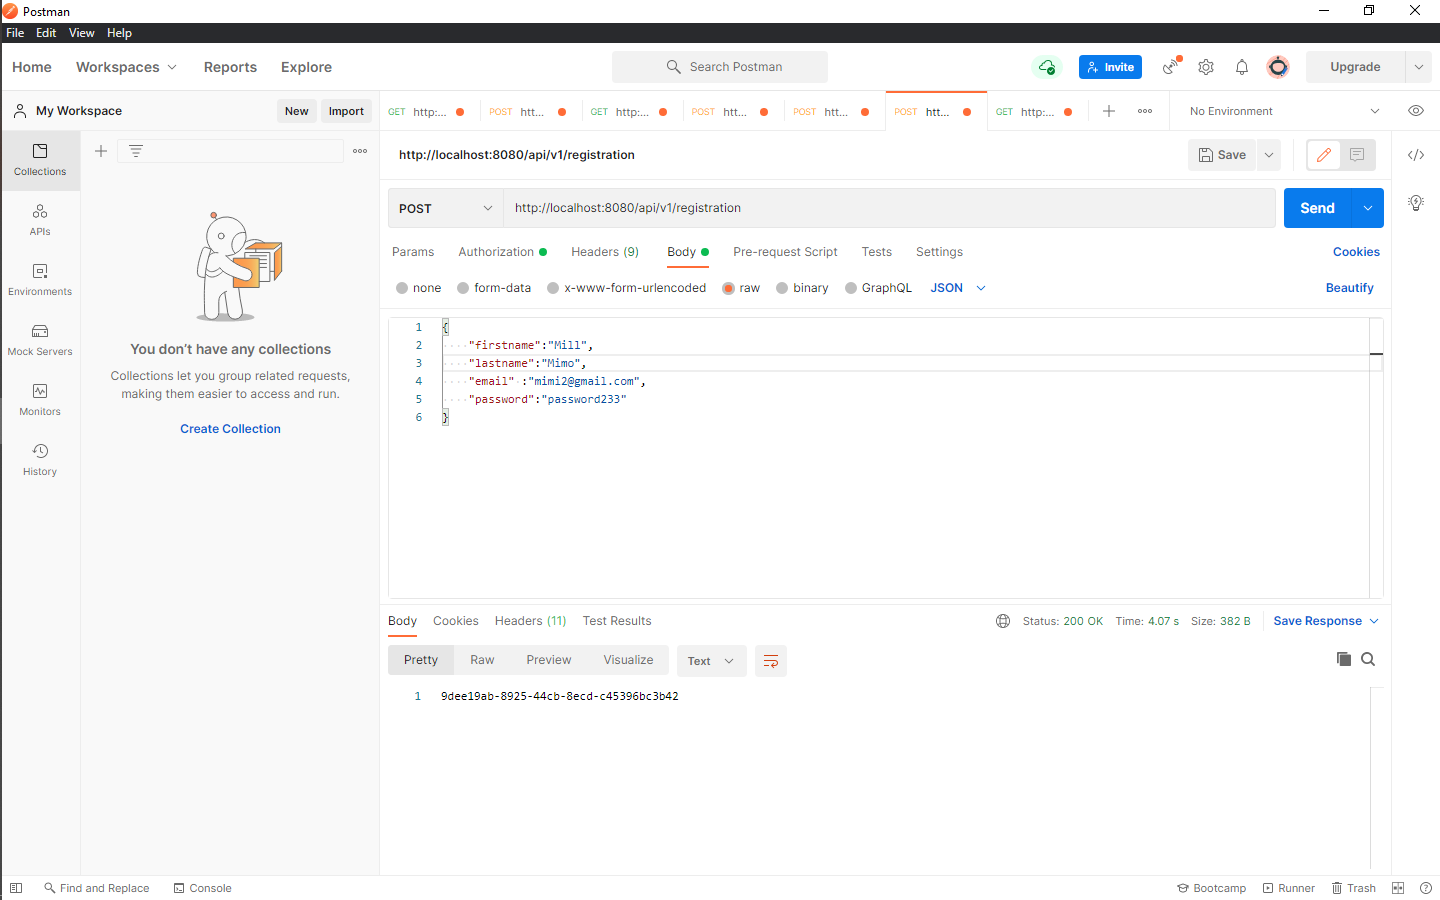Switch to the Raw response view

pyautogui.click(x=482, y=660)
